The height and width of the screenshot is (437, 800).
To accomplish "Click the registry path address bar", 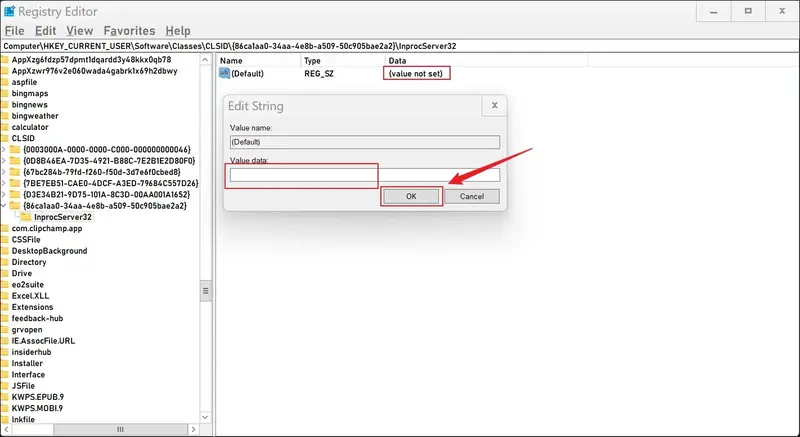I will click(x=400, y=46).
